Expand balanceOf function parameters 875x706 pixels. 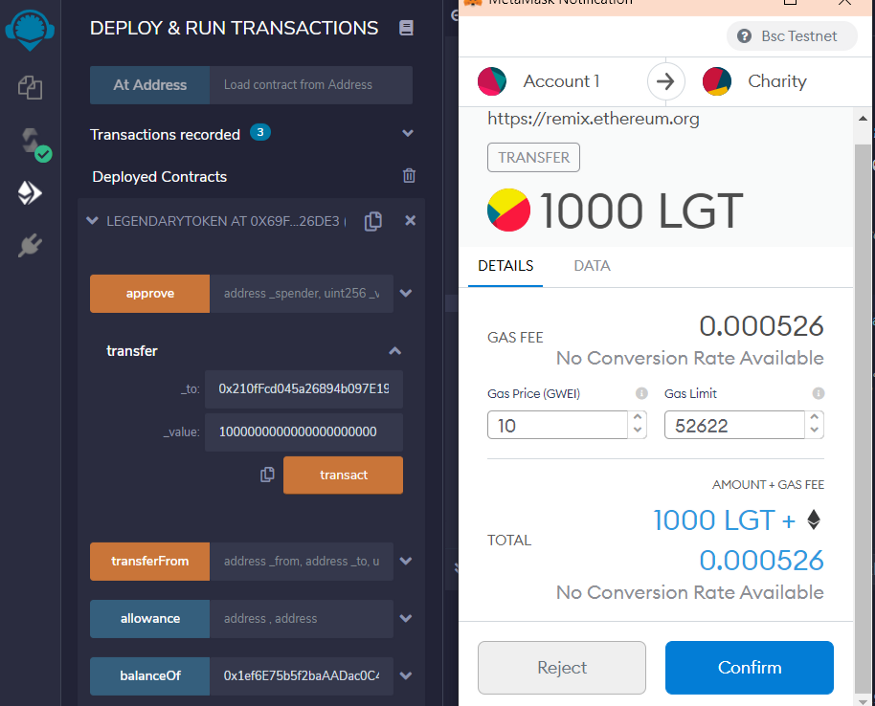tap(406, 675)
